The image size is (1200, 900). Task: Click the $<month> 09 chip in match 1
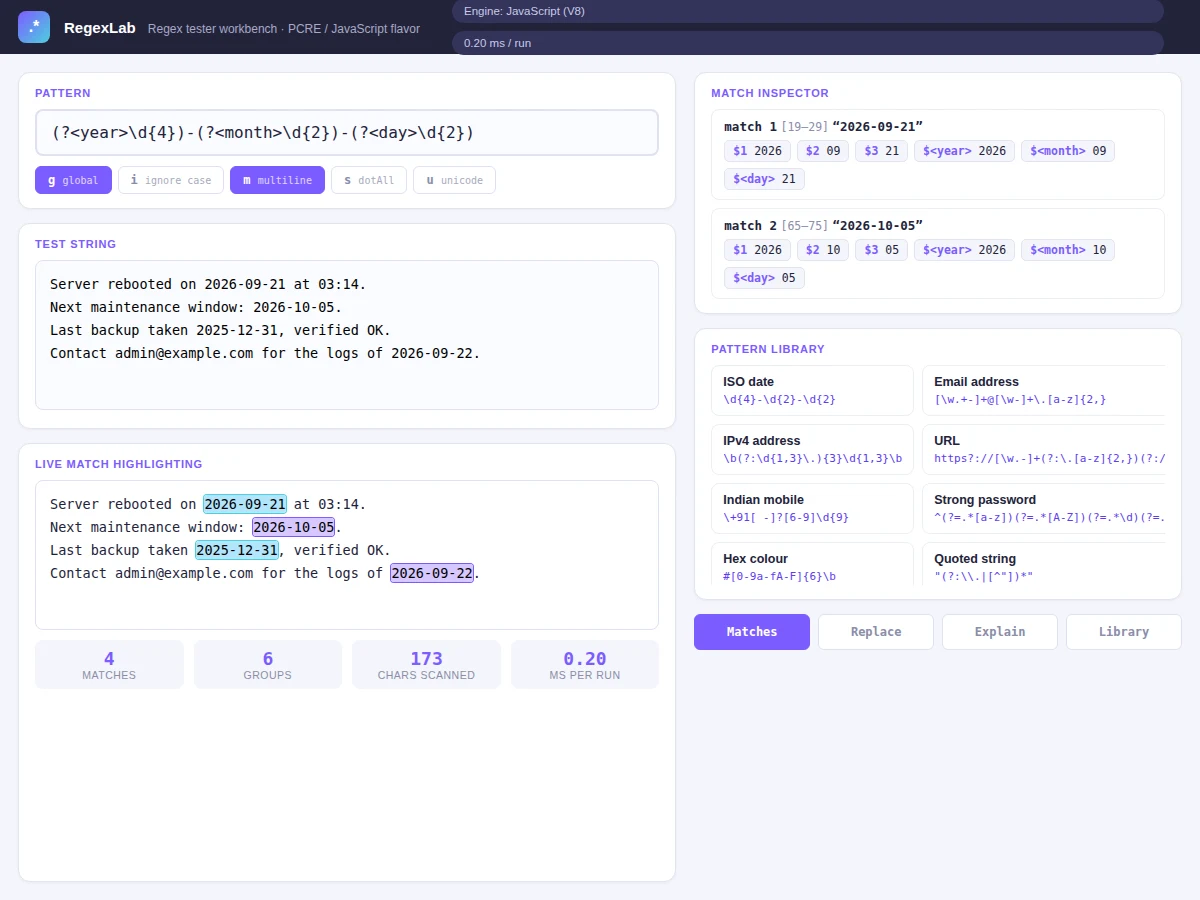coord(1068,151)
